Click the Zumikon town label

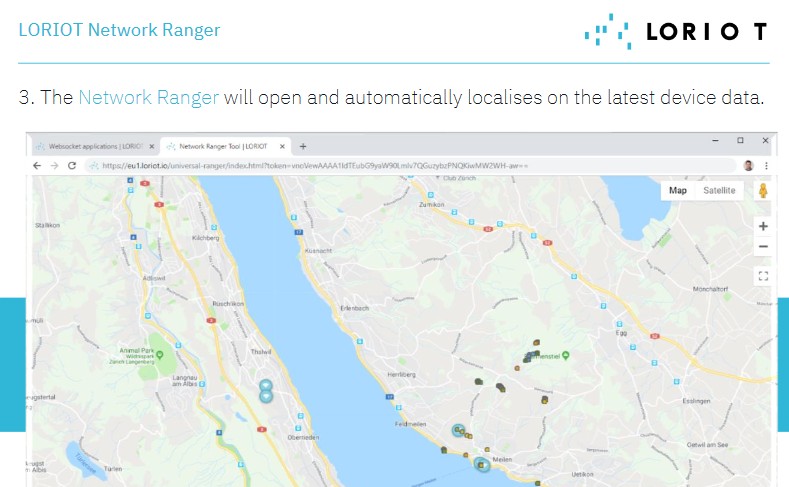click(431, 204)
